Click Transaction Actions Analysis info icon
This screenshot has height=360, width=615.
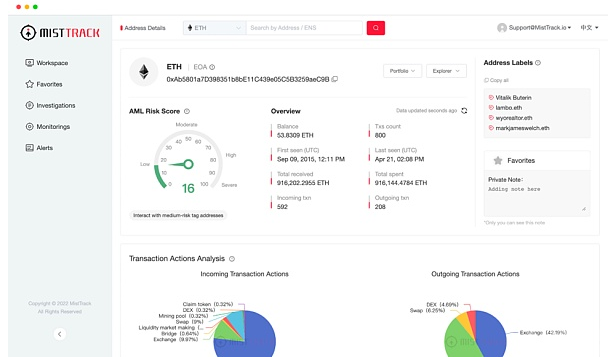pos(232,259)
